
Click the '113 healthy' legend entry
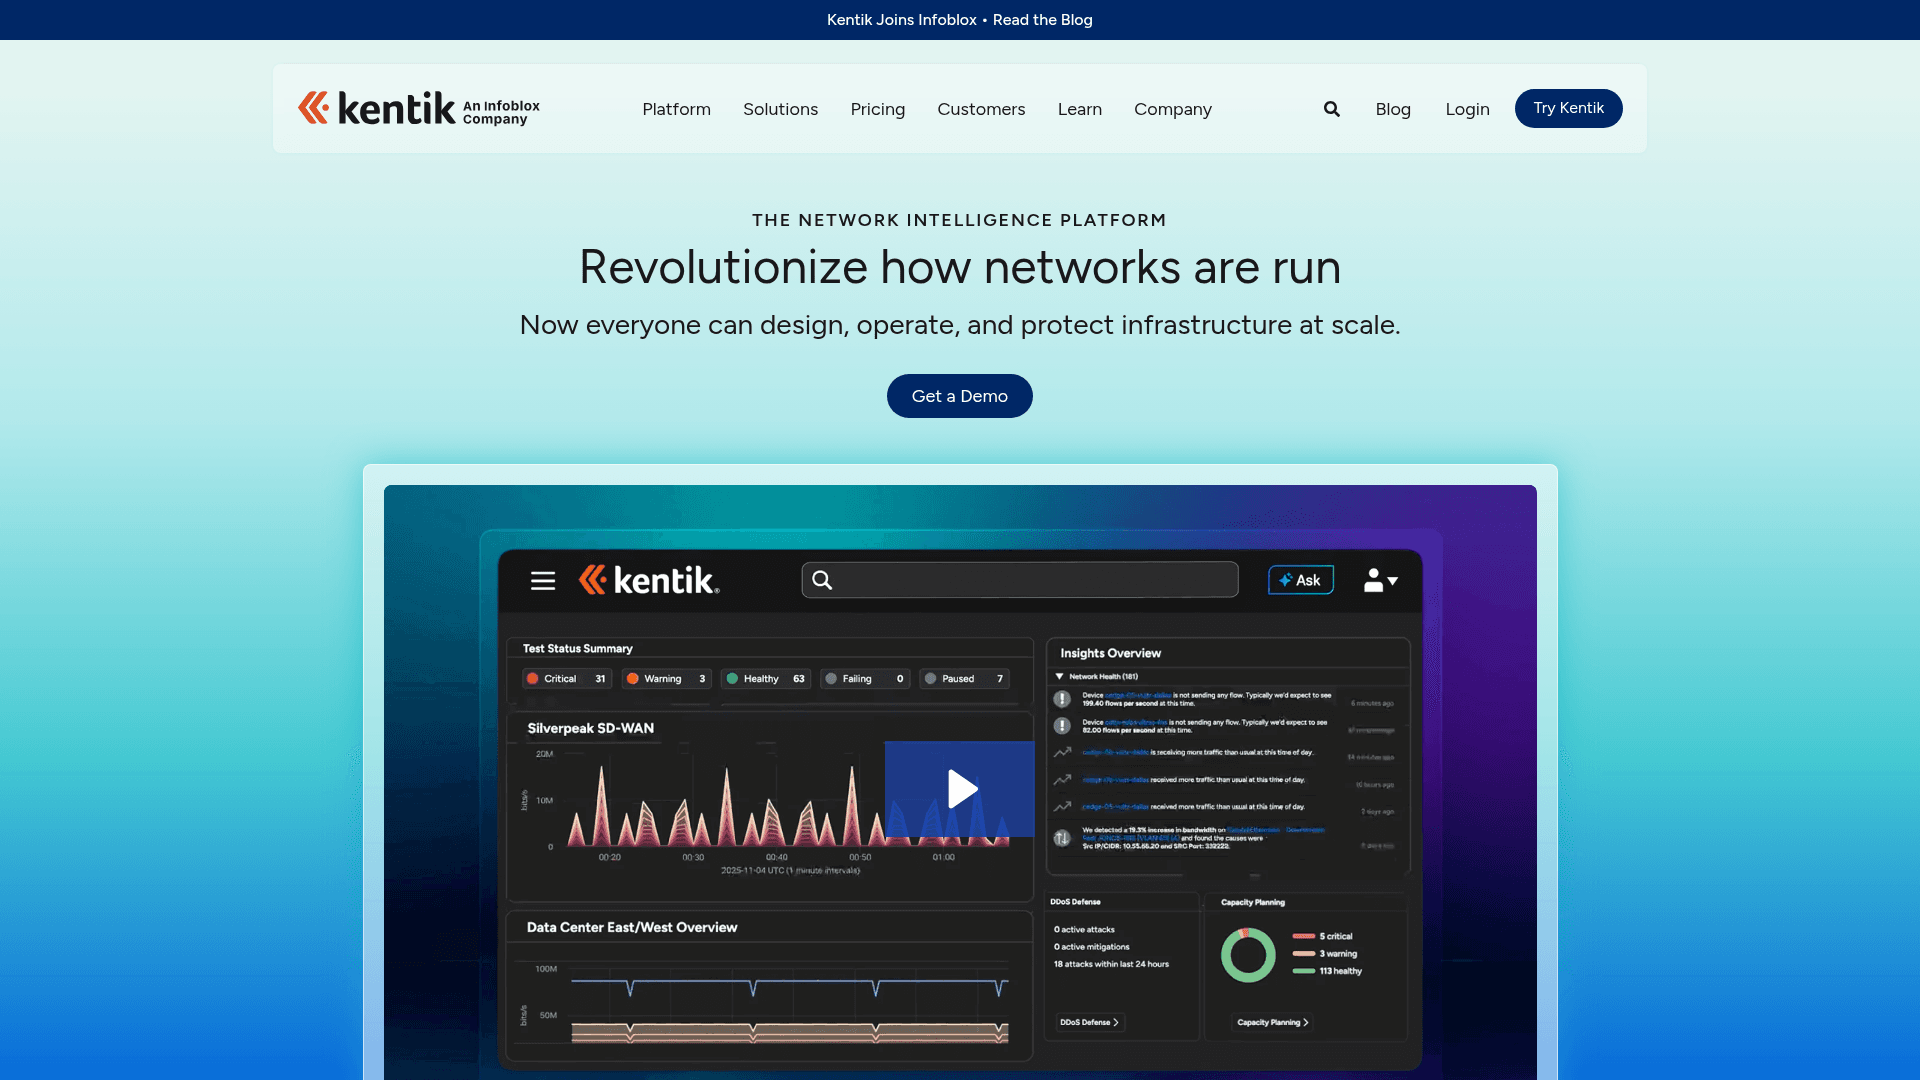[1327, 971]
